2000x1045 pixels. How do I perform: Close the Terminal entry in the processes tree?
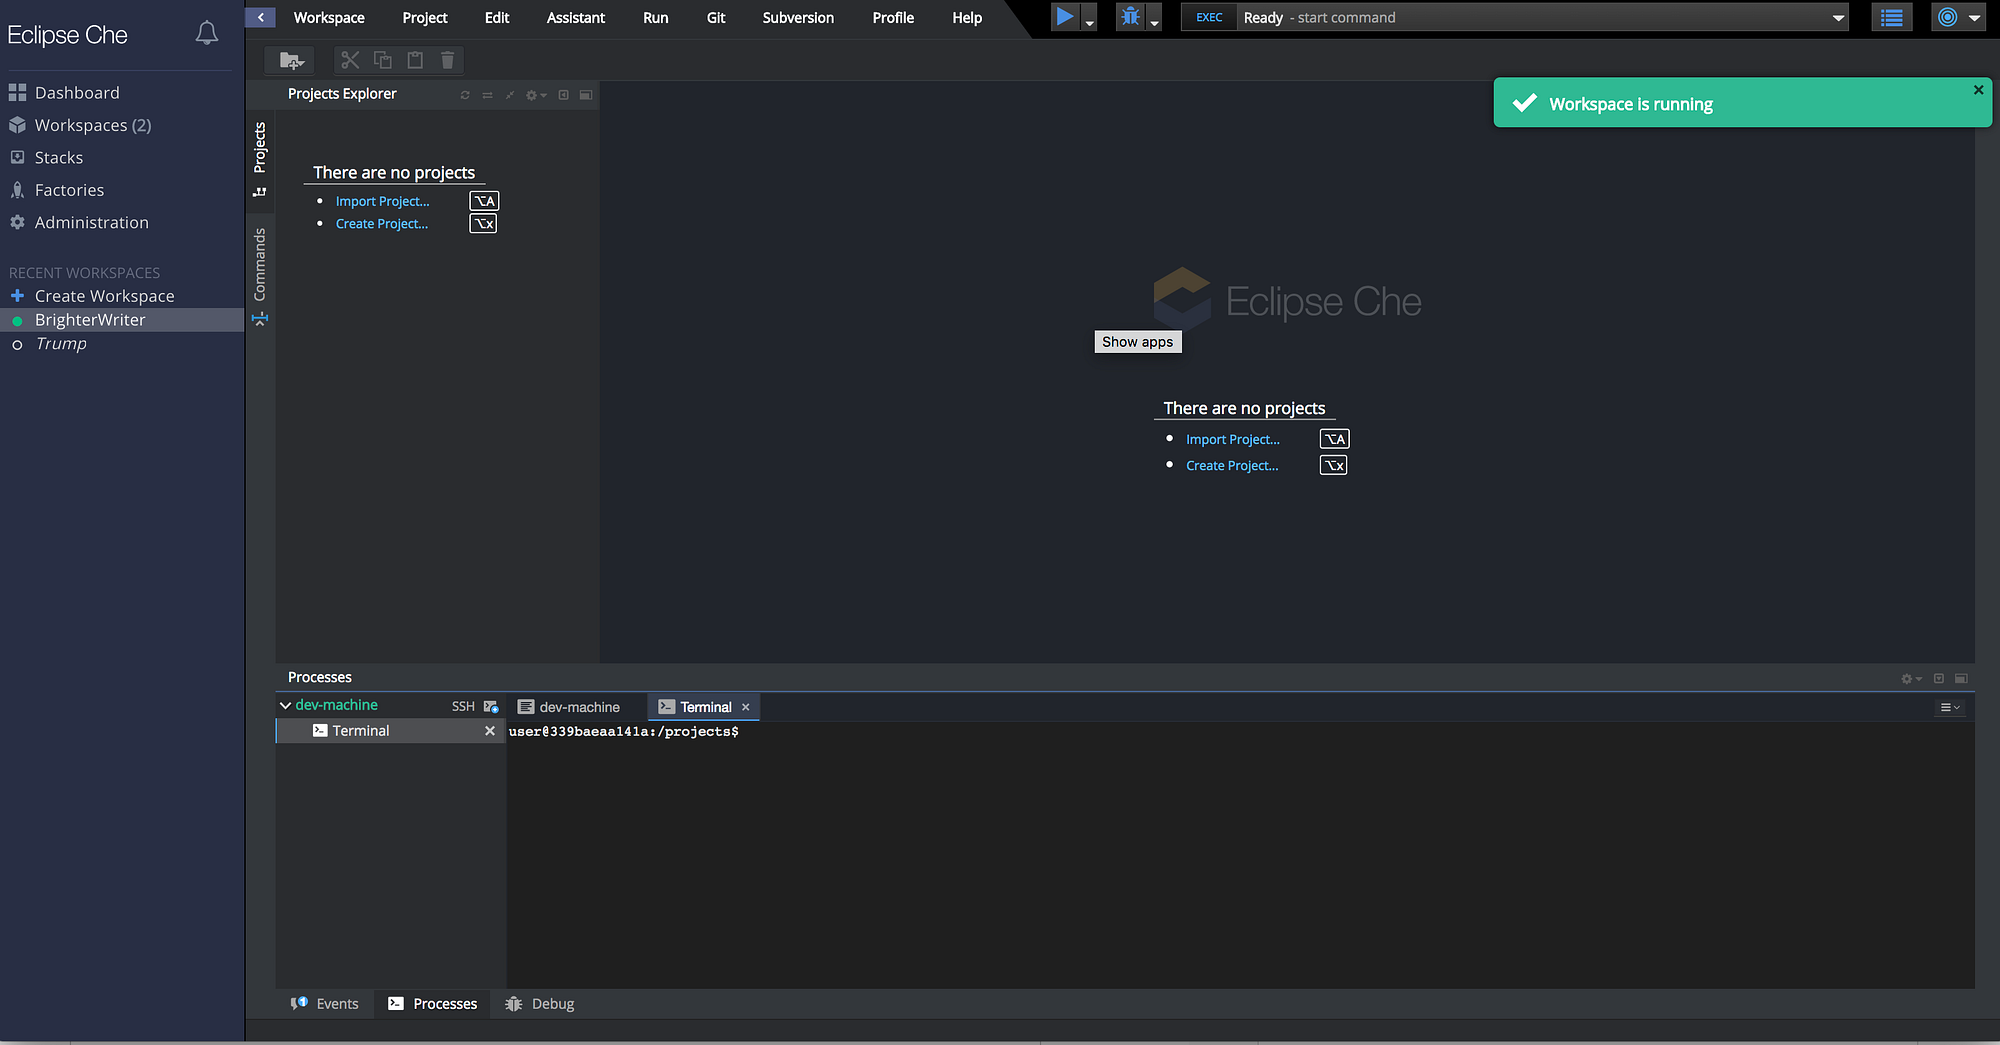point(490,731)
